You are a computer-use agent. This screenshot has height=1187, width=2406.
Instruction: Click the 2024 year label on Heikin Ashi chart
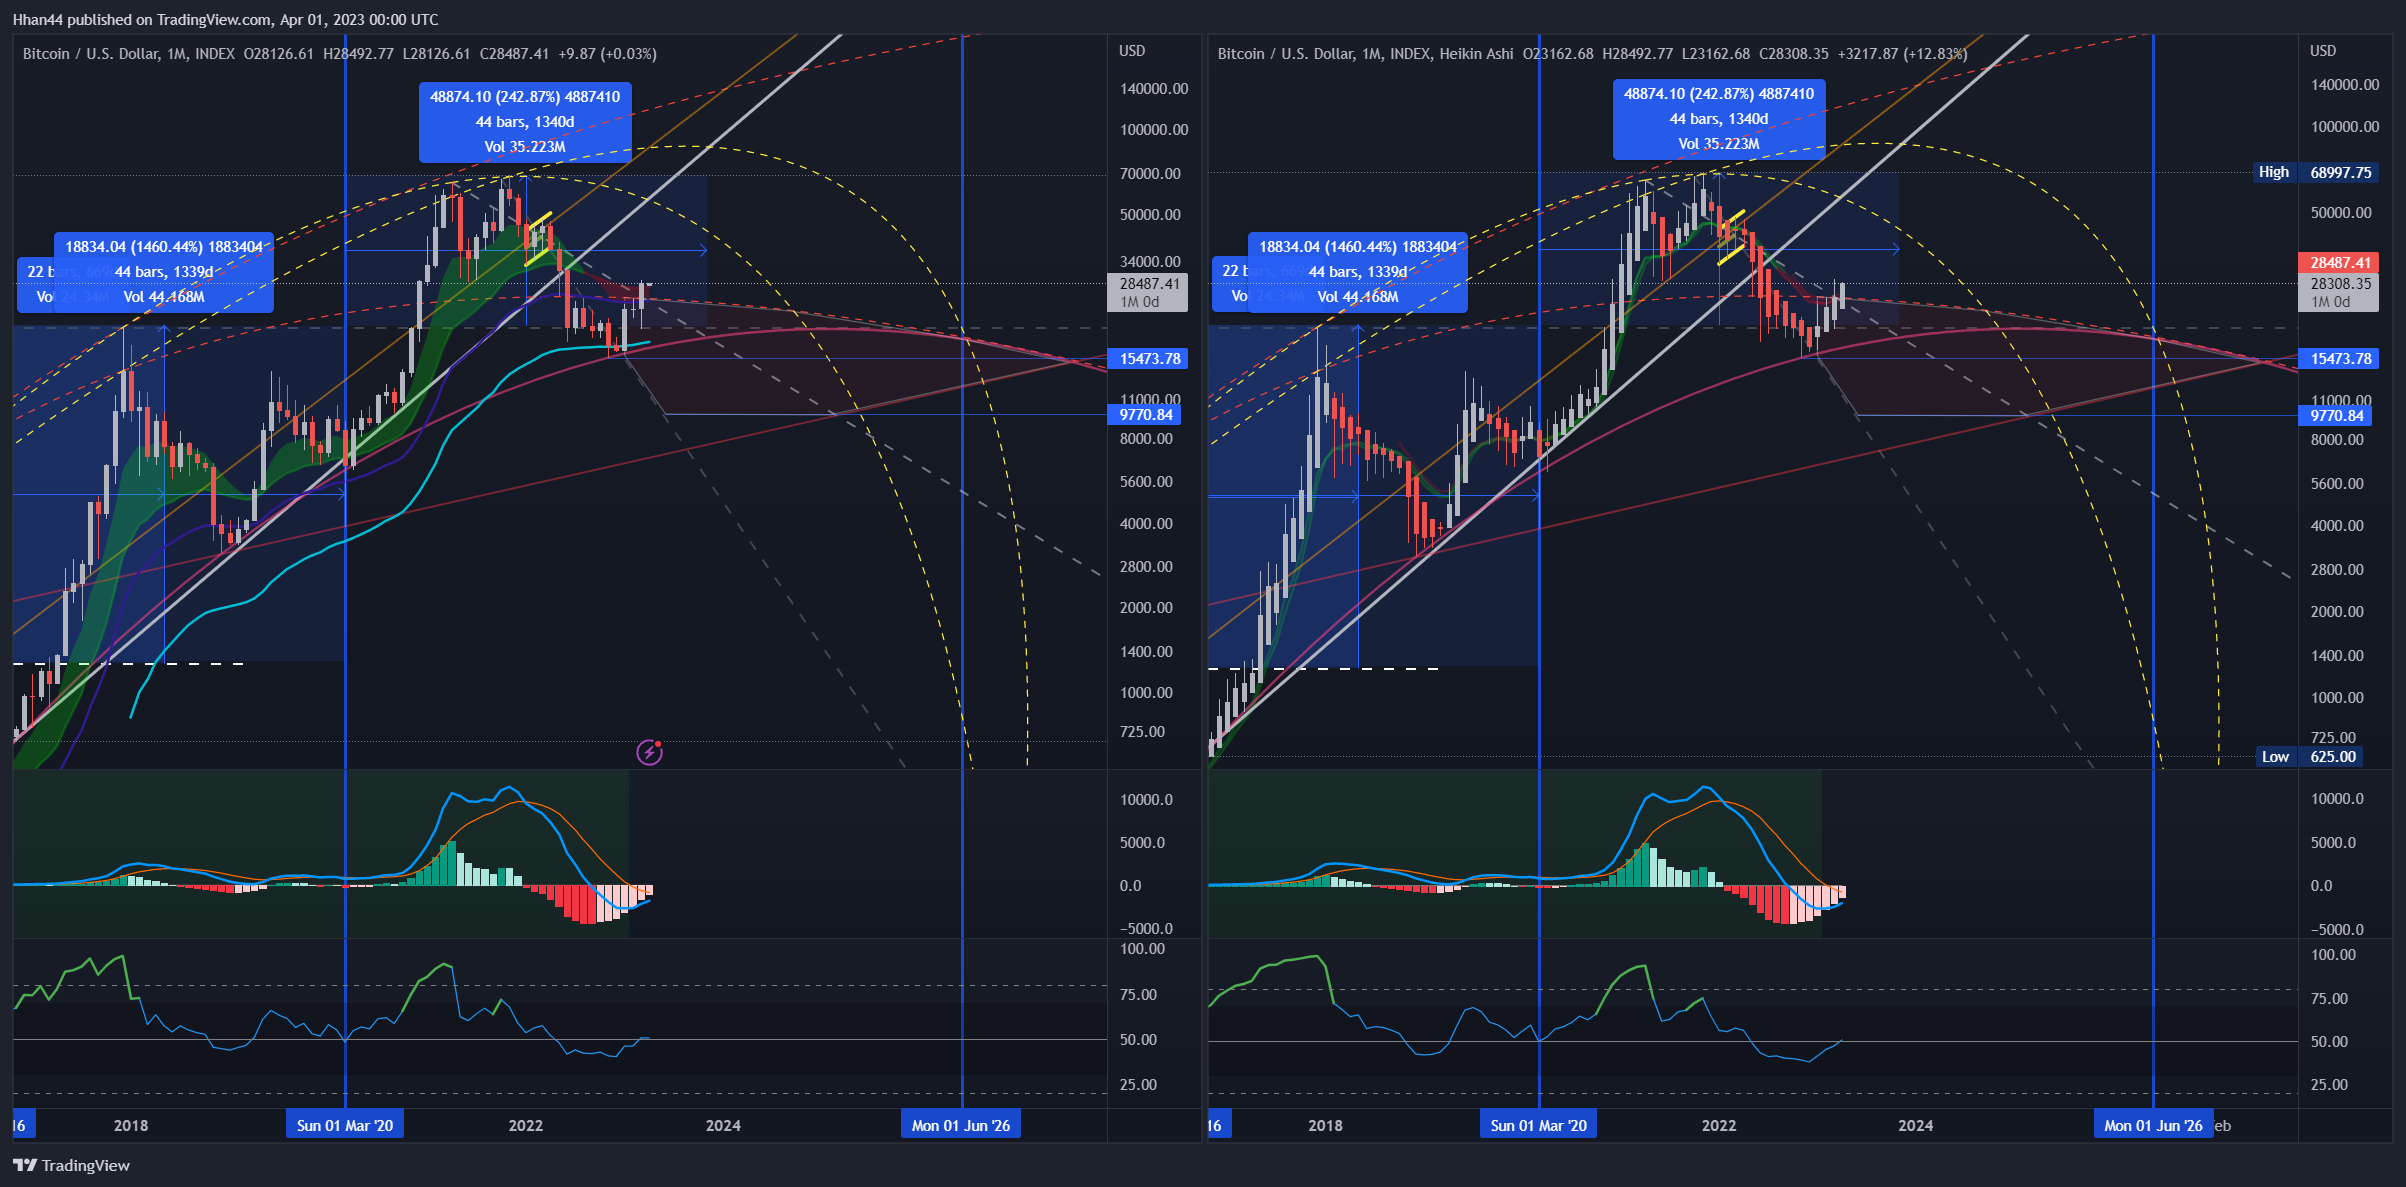[1916, 1125]
